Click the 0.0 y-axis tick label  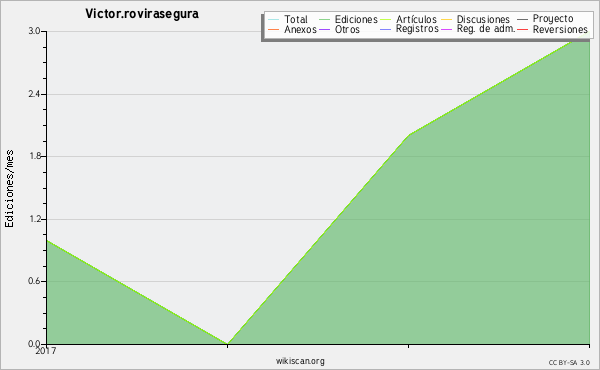pyautogui.click(x=34, y=344)
